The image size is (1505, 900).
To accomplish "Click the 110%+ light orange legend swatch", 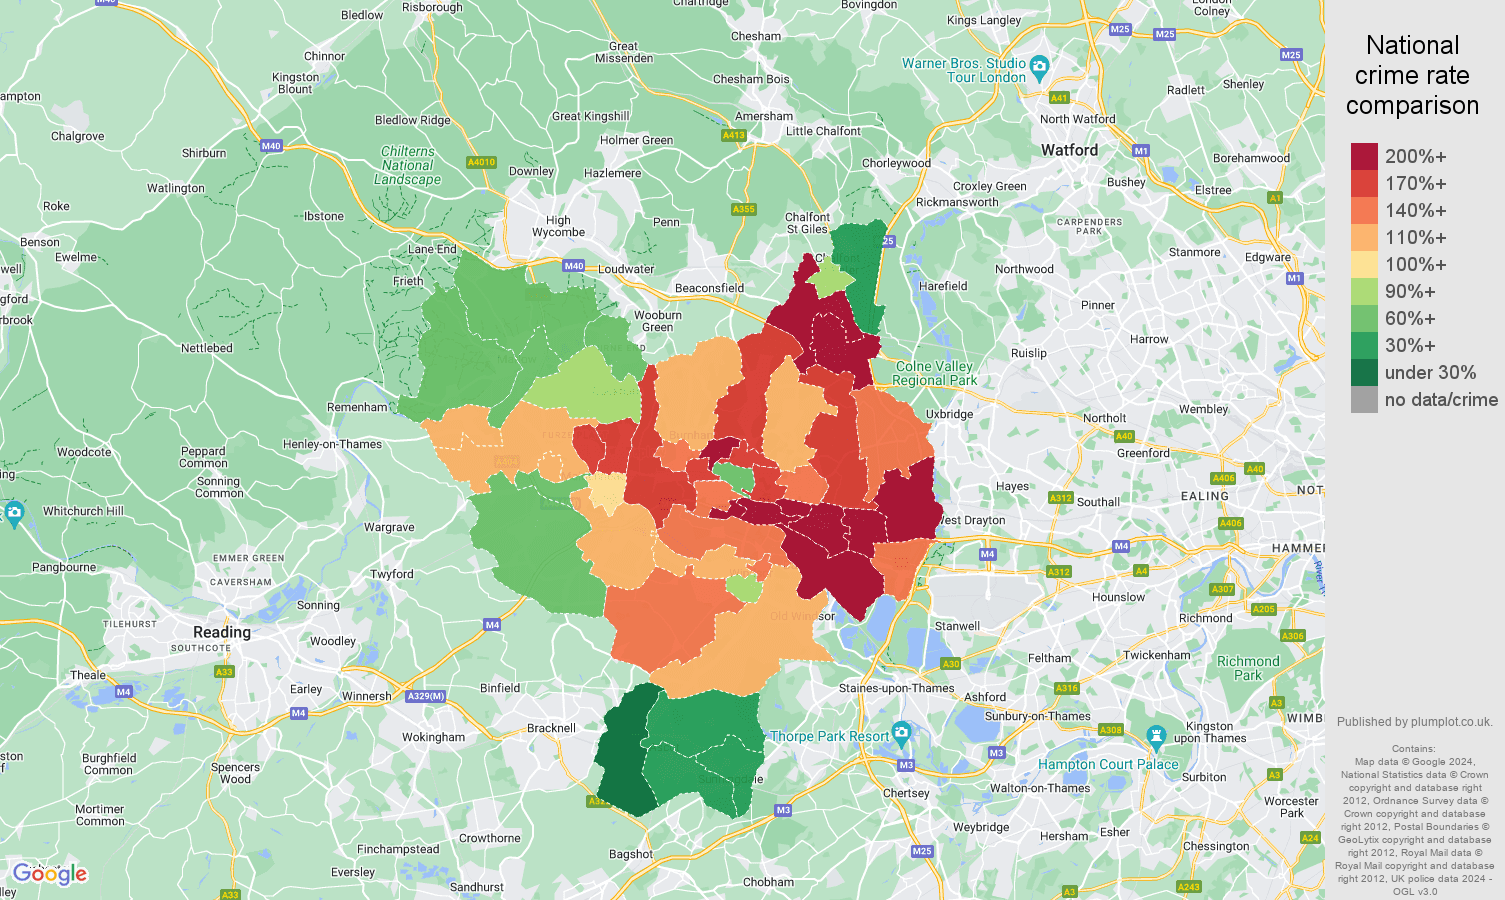I will tap(1364, 237).
